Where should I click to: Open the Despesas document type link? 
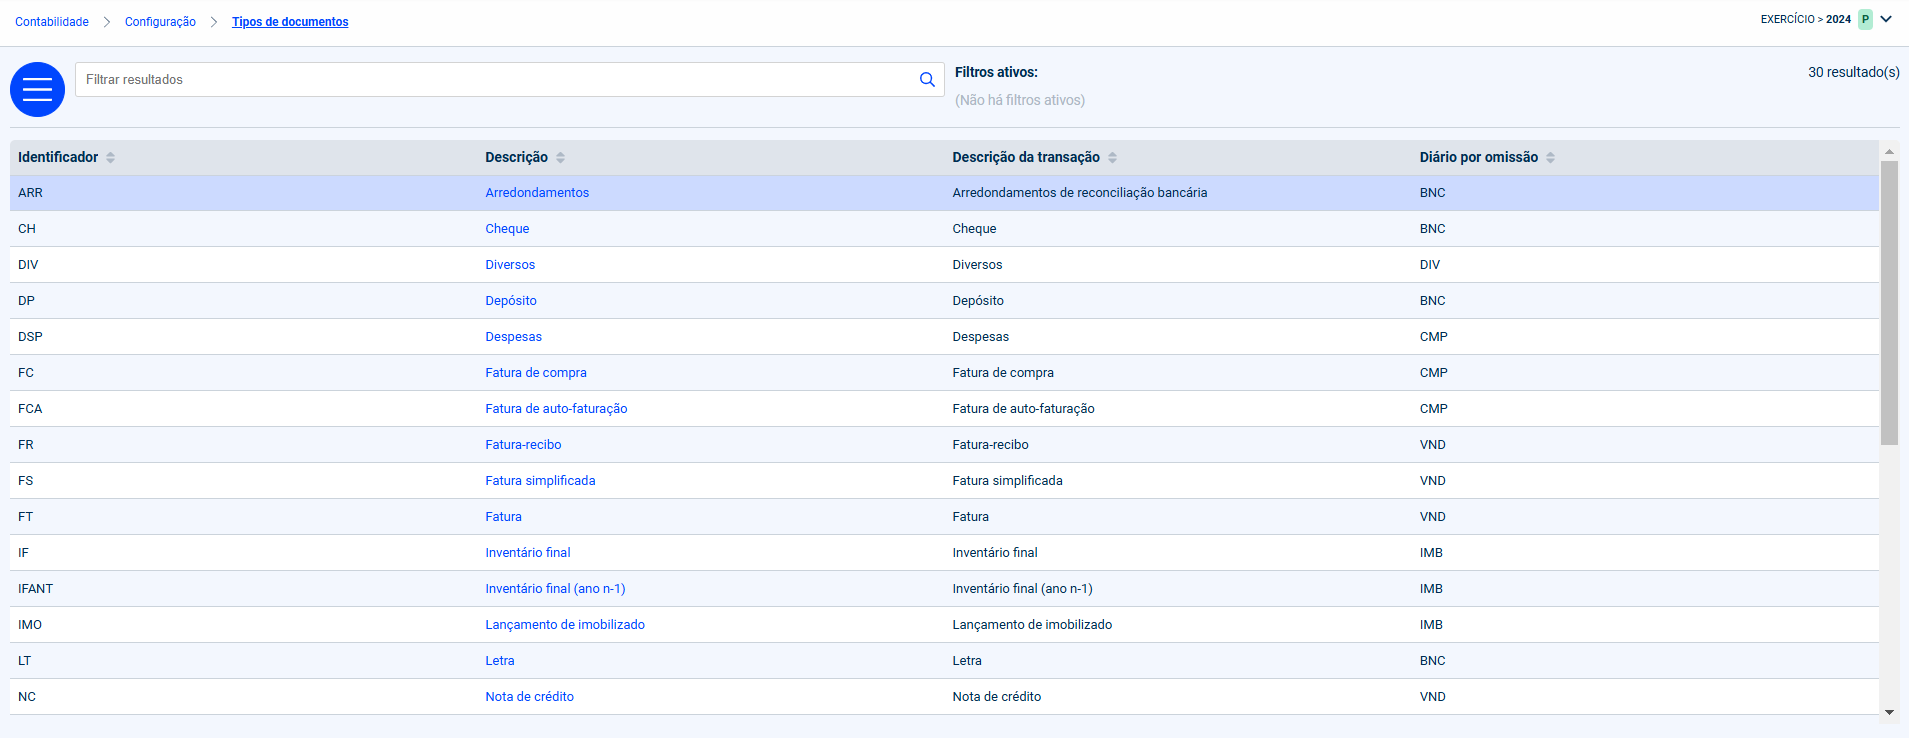coord(513,337)
